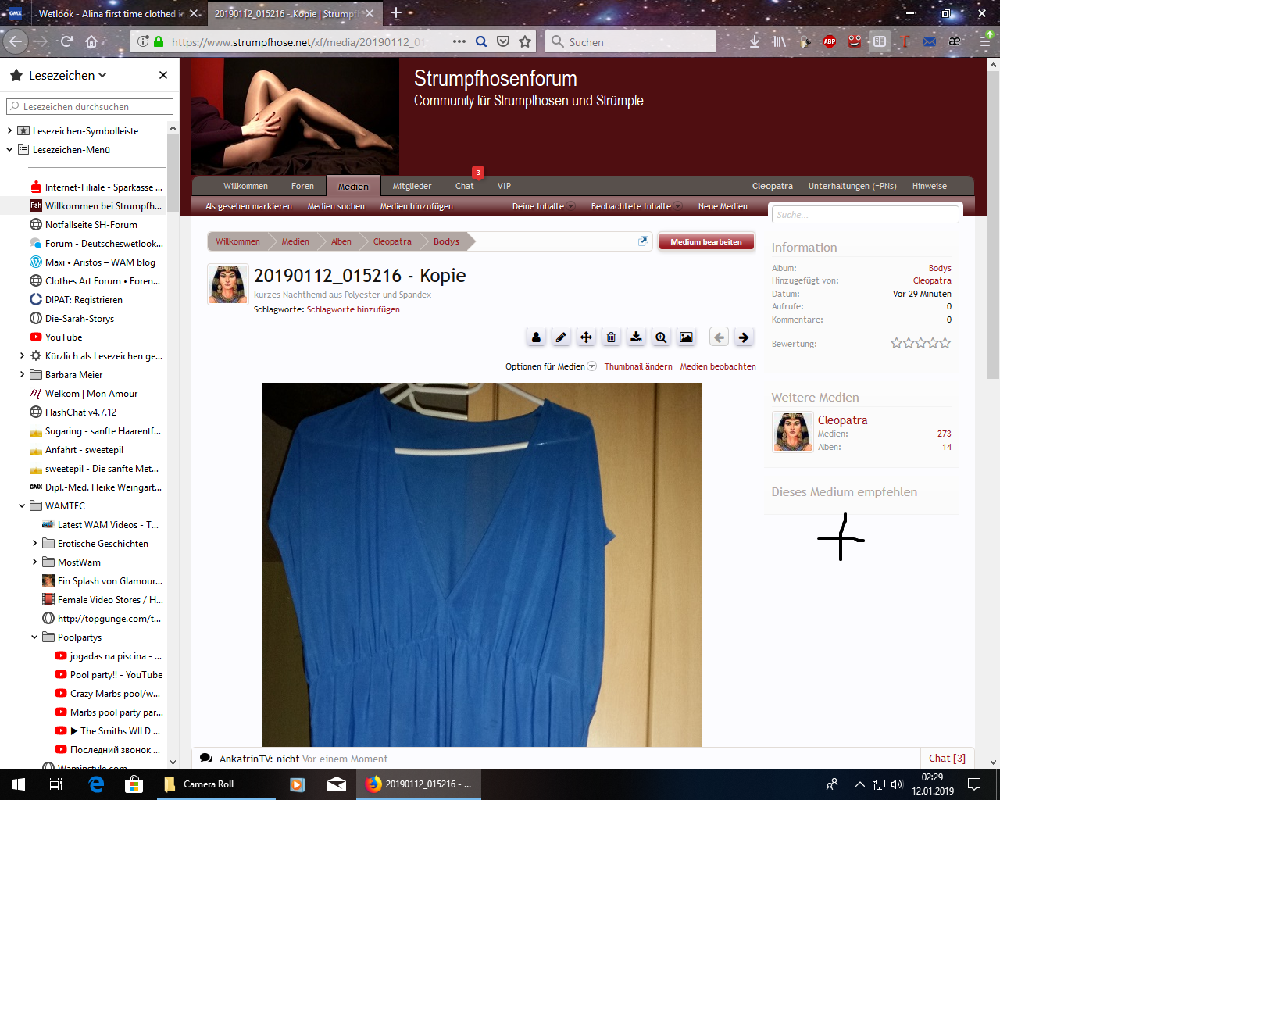Click the Firefox reload button
1280x1024 pixels.
click(67, 42)
